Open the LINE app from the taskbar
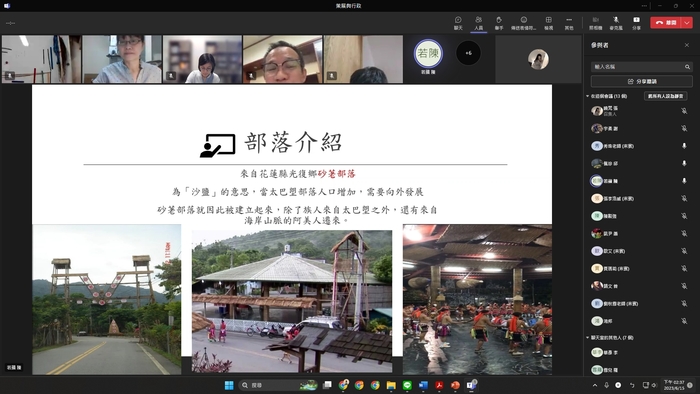Viewport: 700px width, 394px height. [407, 385]
